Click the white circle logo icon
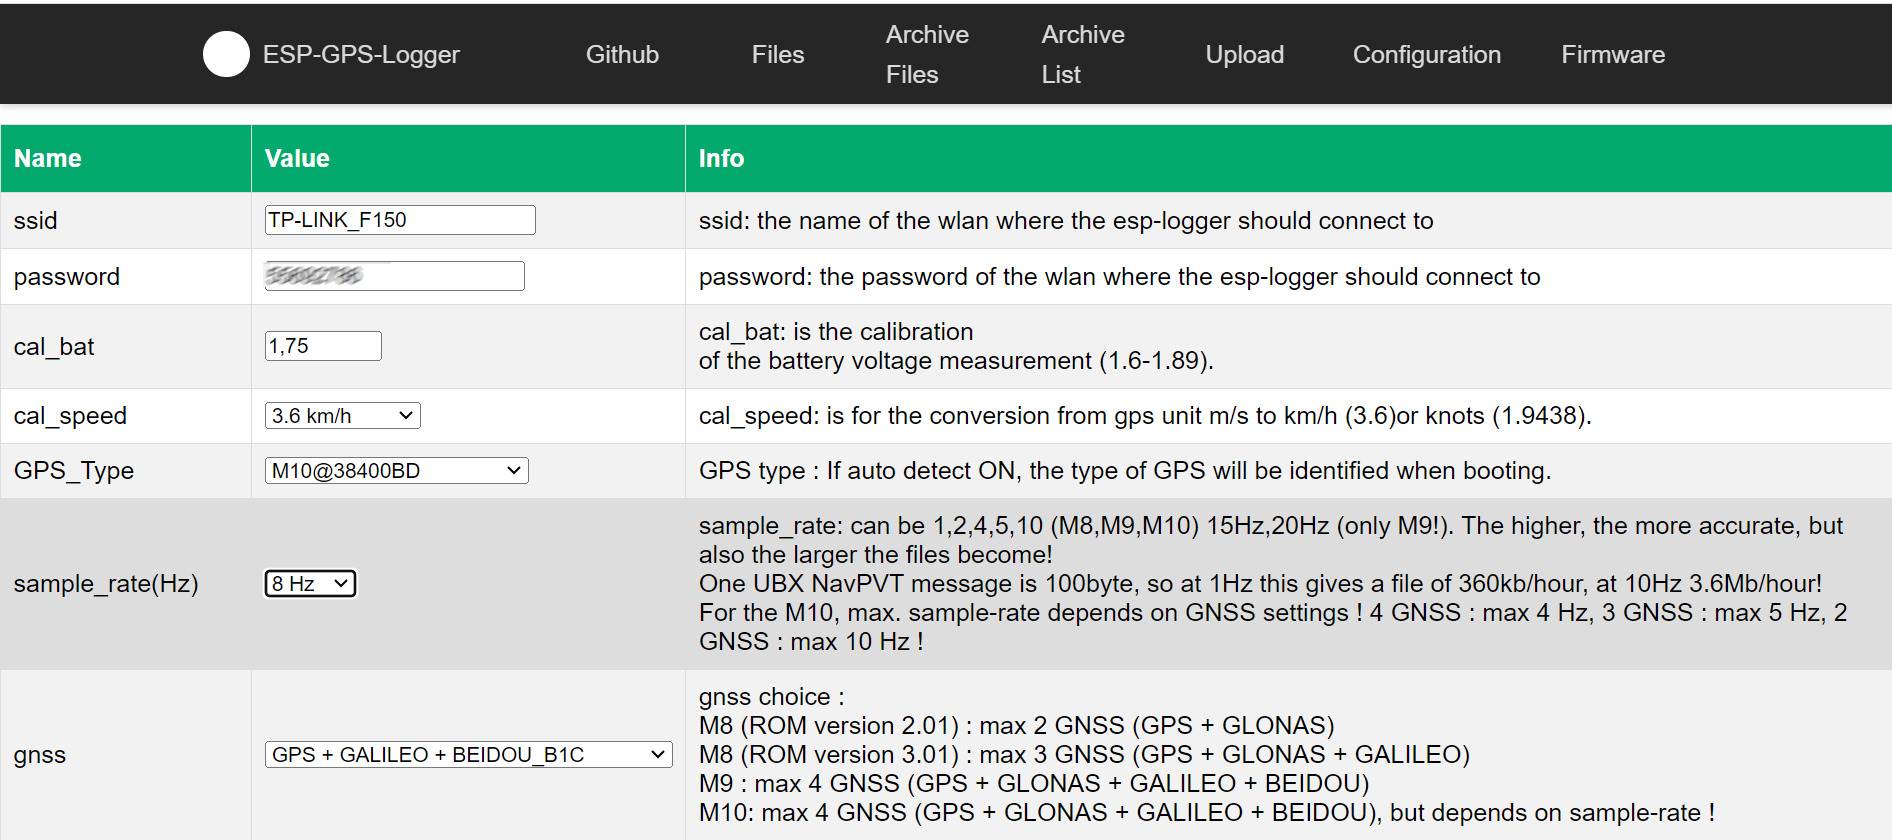This screenshot has width=1892, height=840. 226,54
